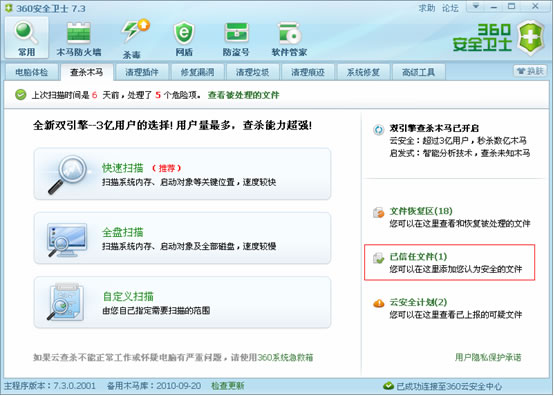
Task: Click the 360安全卫士 shield logo
Action: pyautogui.click(x=530, y=37)
